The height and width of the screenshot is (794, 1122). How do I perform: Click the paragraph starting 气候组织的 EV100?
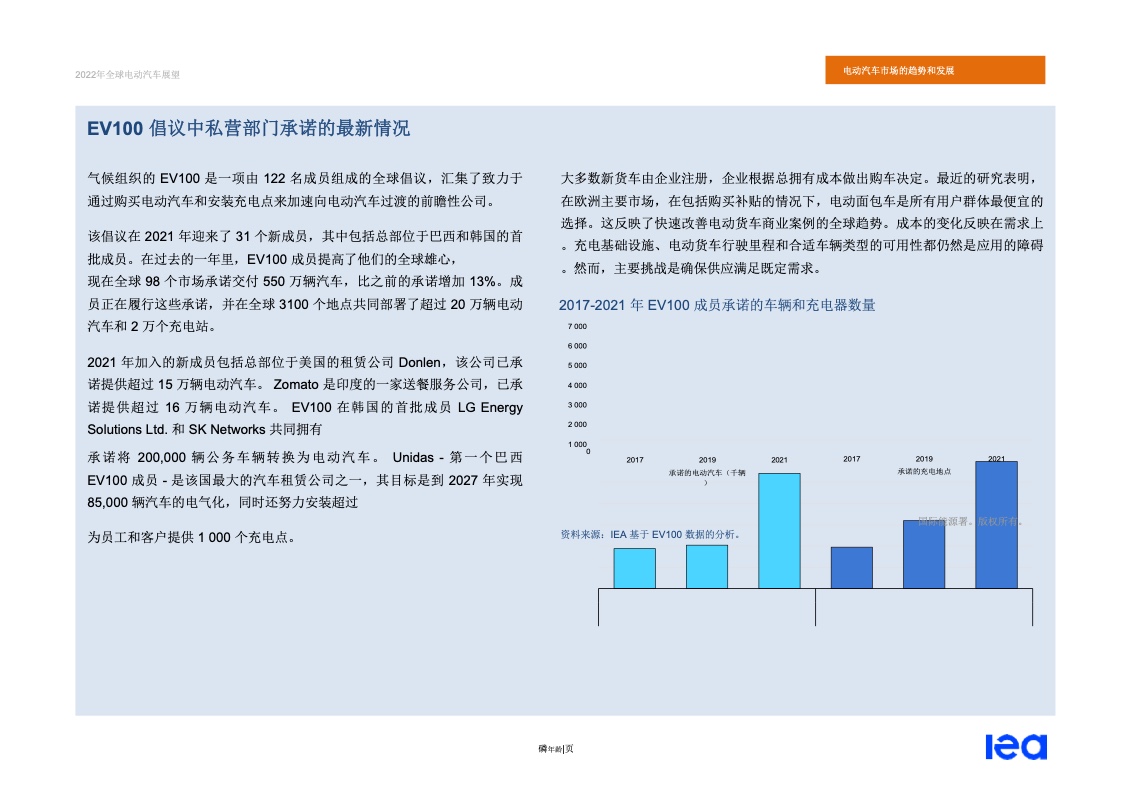[x=305, y=190]
